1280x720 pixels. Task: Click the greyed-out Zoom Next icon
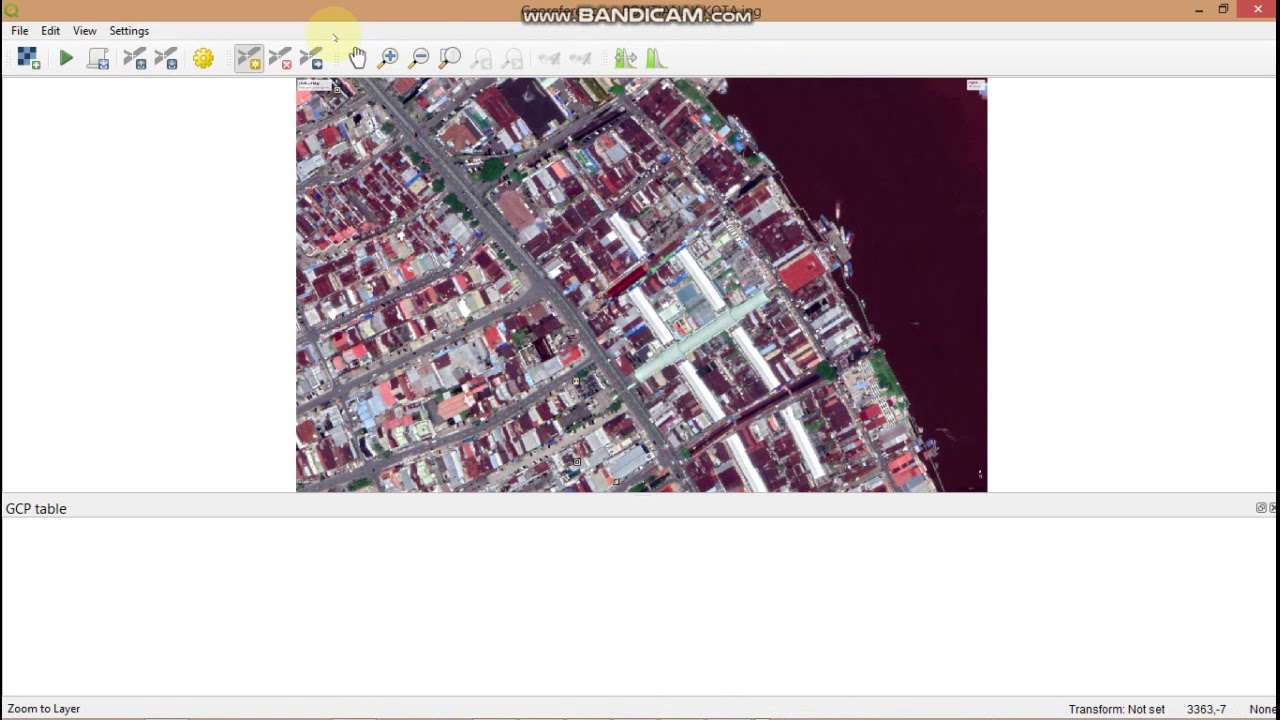(512, 59)
